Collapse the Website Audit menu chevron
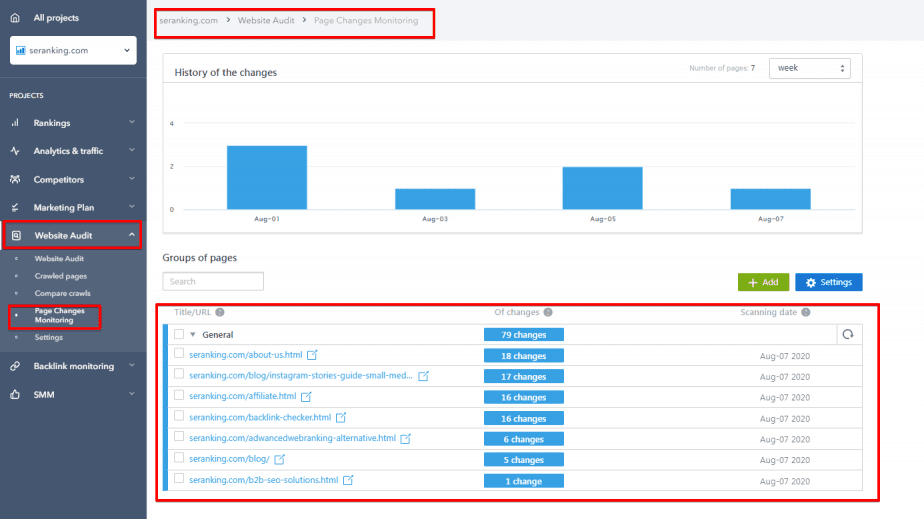Screen dimensions: 924x519 point(131,234)
